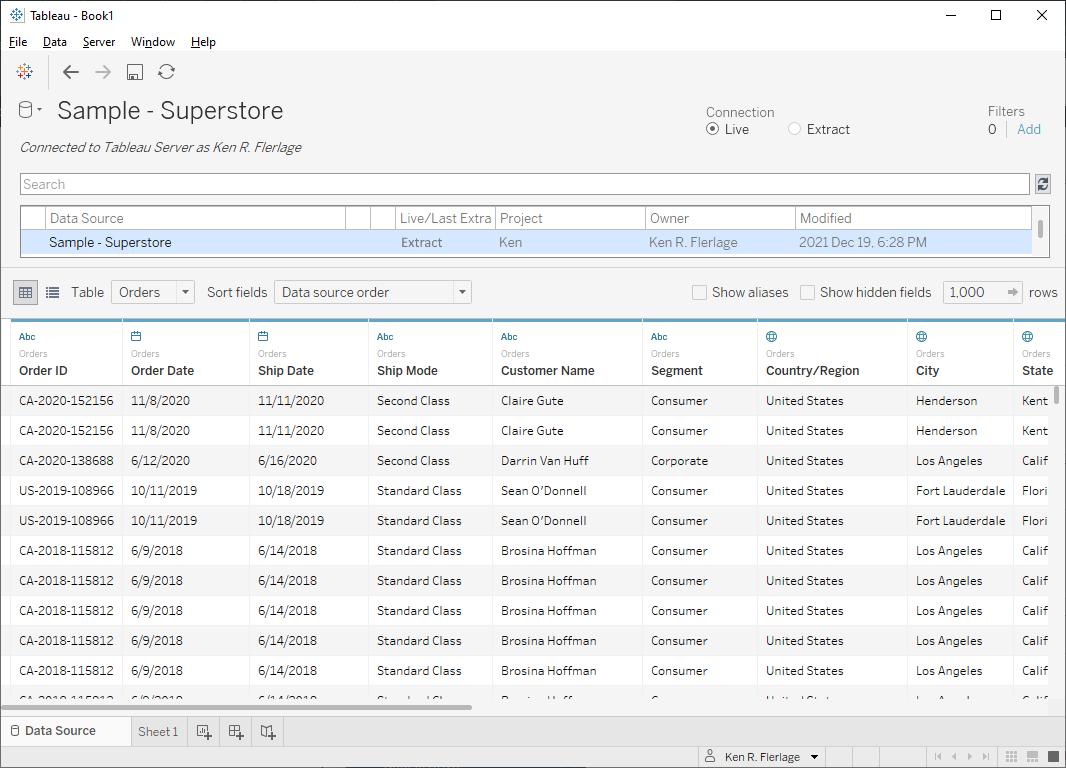Go back with the left arrow icon

point(71,71)
